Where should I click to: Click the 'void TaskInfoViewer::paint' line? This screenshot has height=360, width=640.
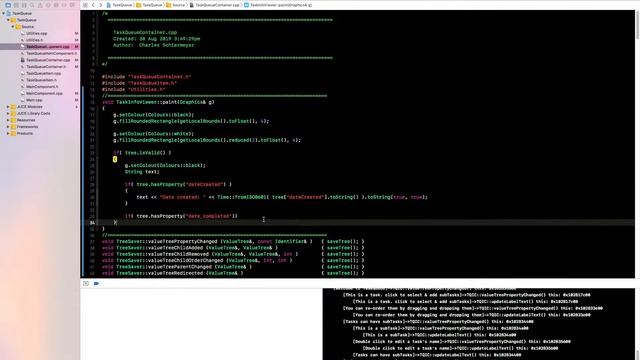point(158,102)
